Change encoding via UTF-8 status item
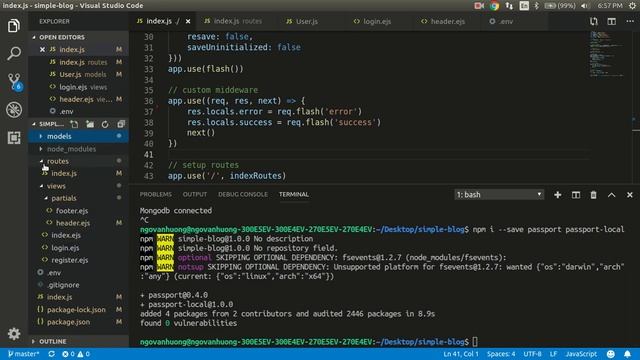This screenshot has height=360, width=640. [532, 354]
